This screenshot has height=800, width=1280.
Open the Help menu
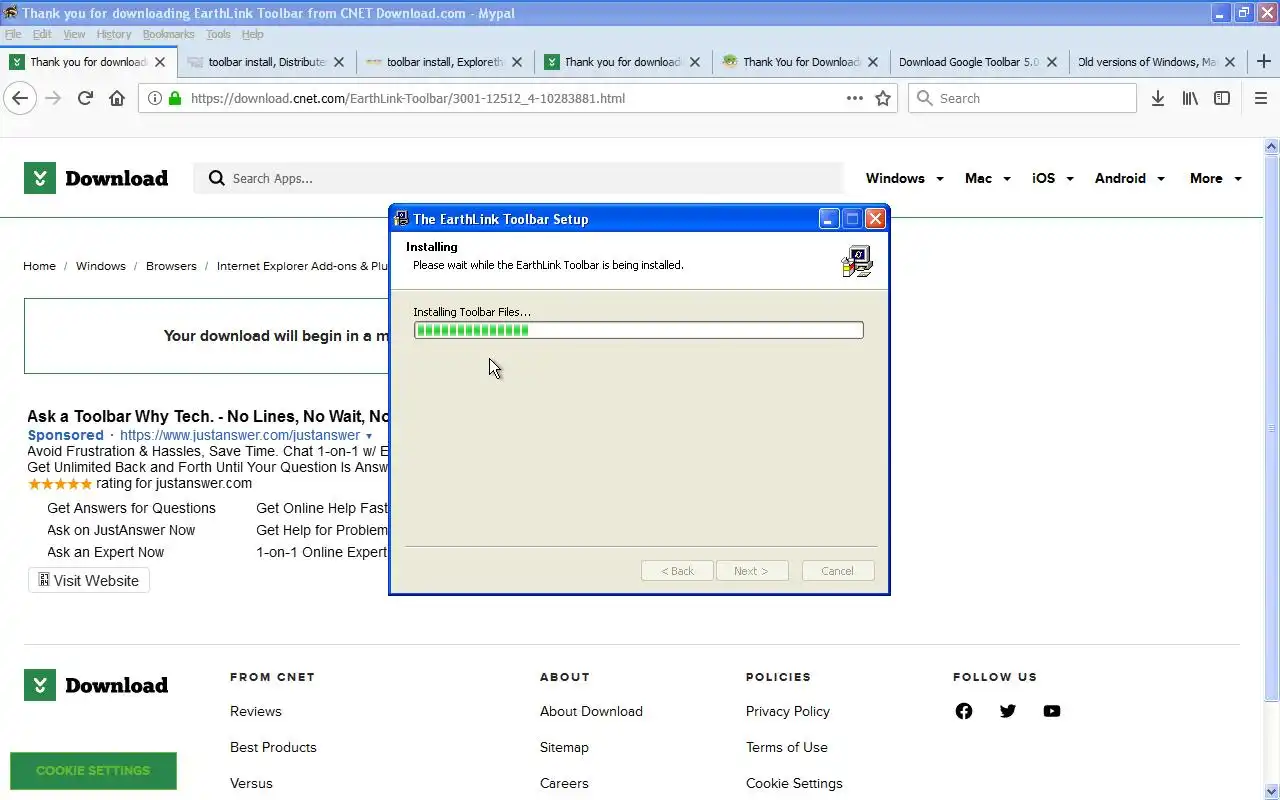pos(252,34)
